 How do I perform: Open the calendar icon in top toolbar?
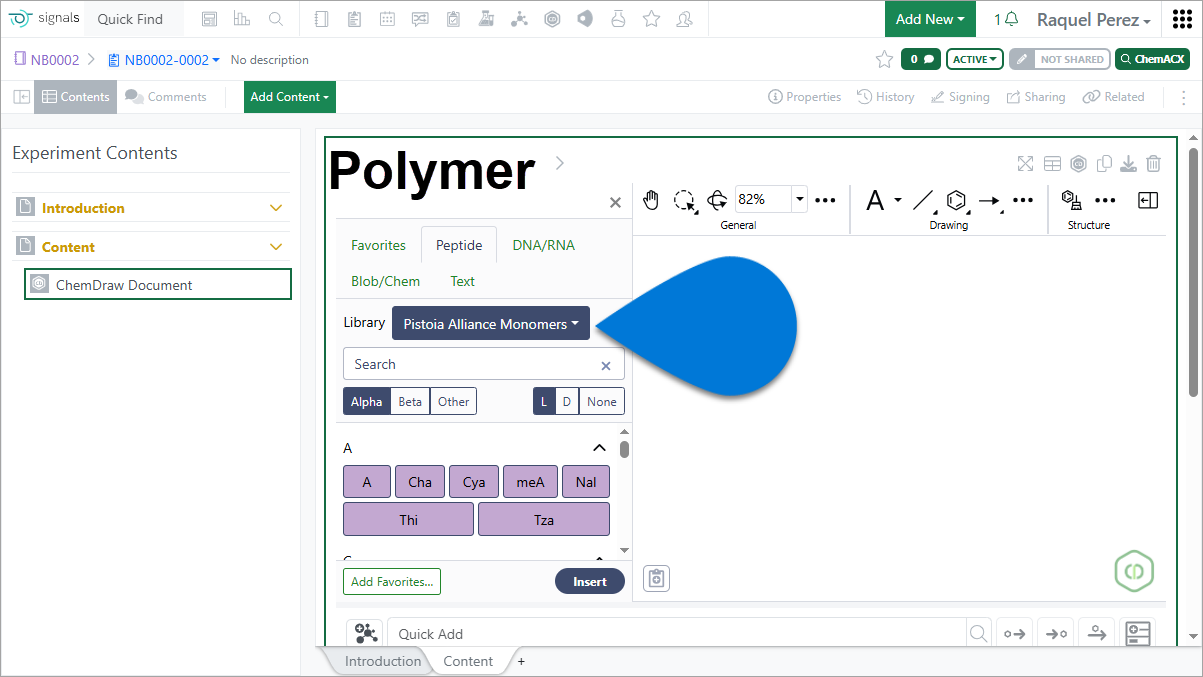point(387,19)
